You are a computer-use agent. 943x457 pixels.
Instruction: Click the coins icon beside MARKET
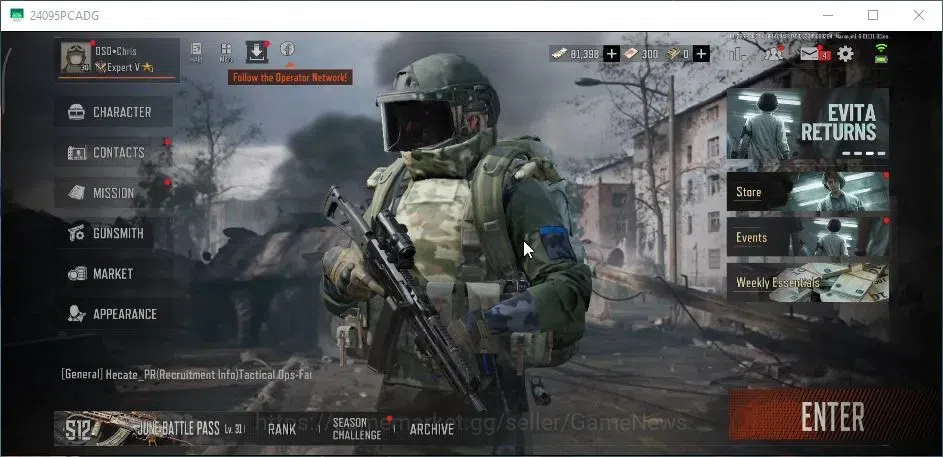[77, 274]
